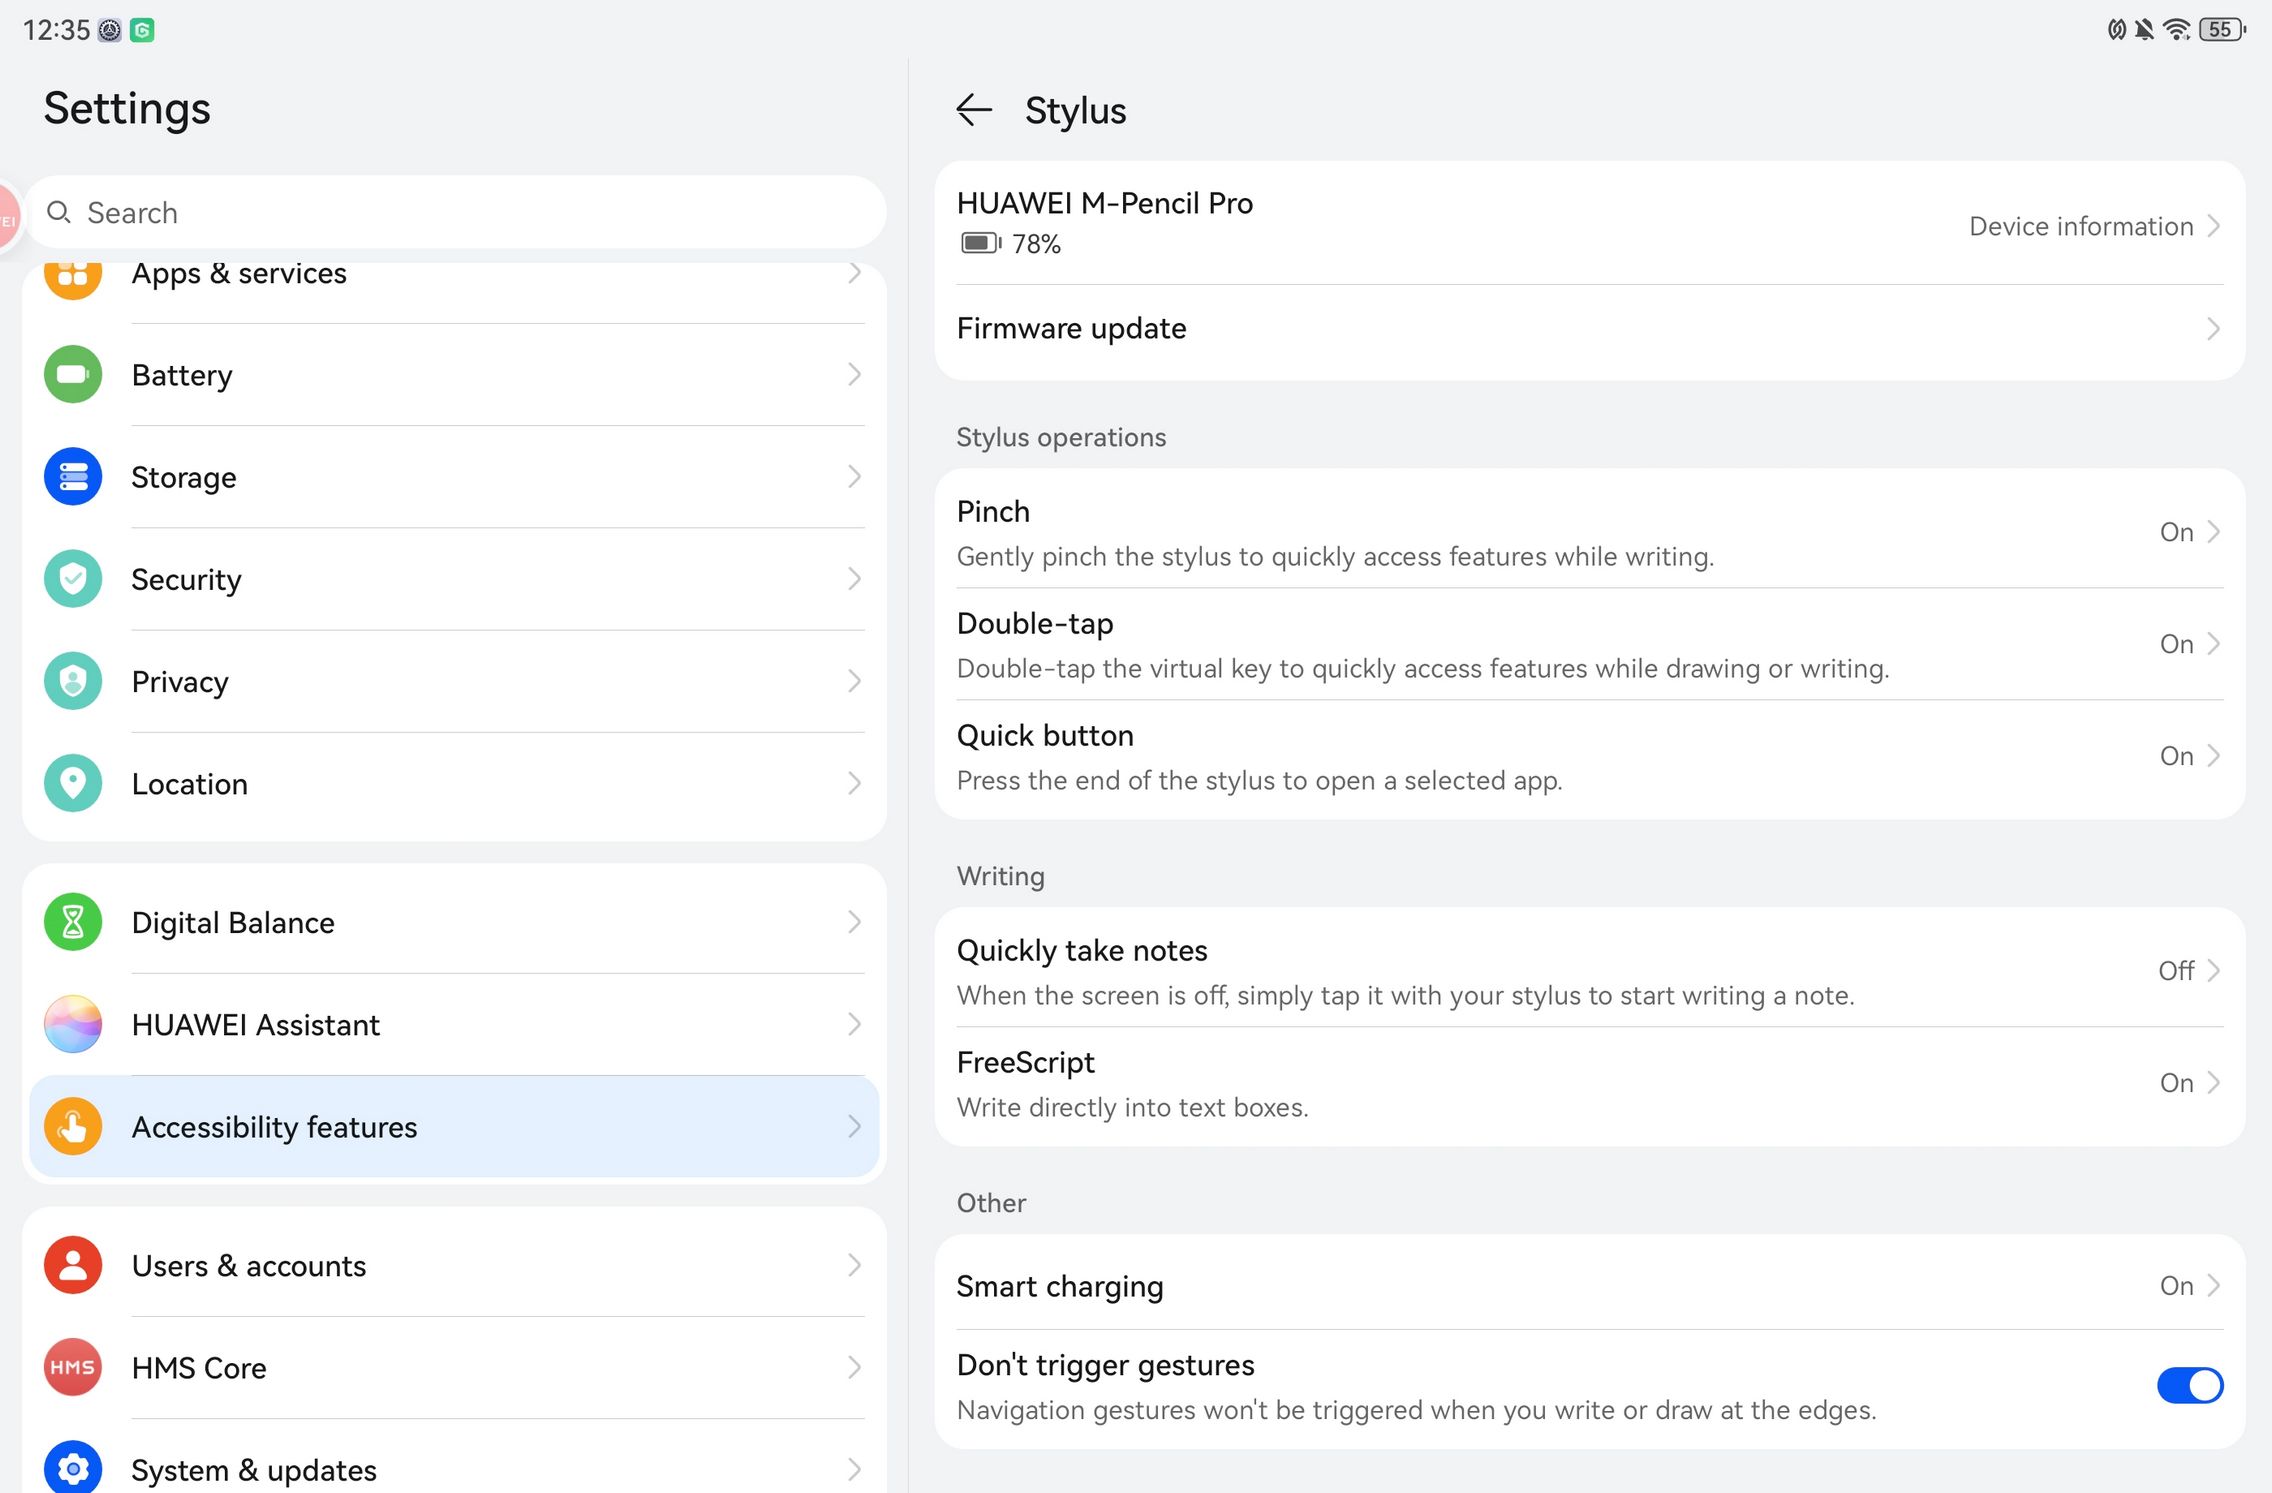Click the Digital Balance hourglass icon
Viewport: 2272px width, 1493px height.
tap(73, 922)
